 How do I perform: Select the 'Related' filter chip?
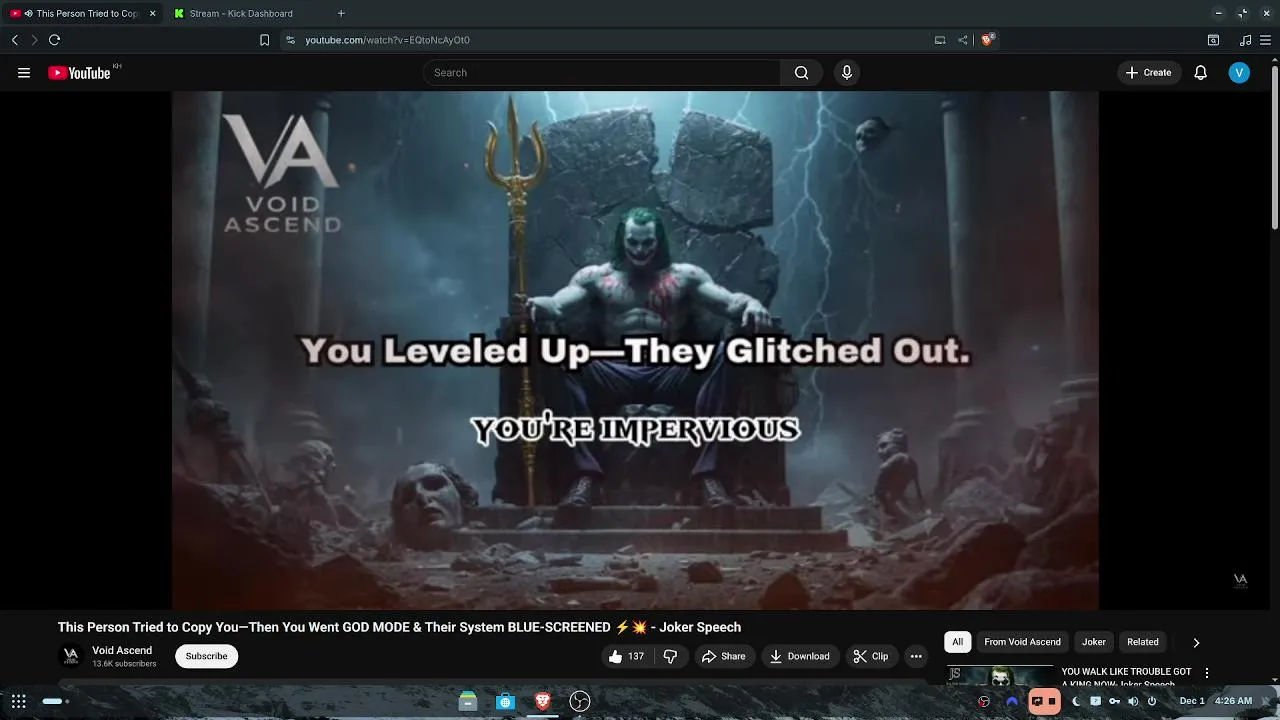pyautogui.click(x=1143, y=642)
